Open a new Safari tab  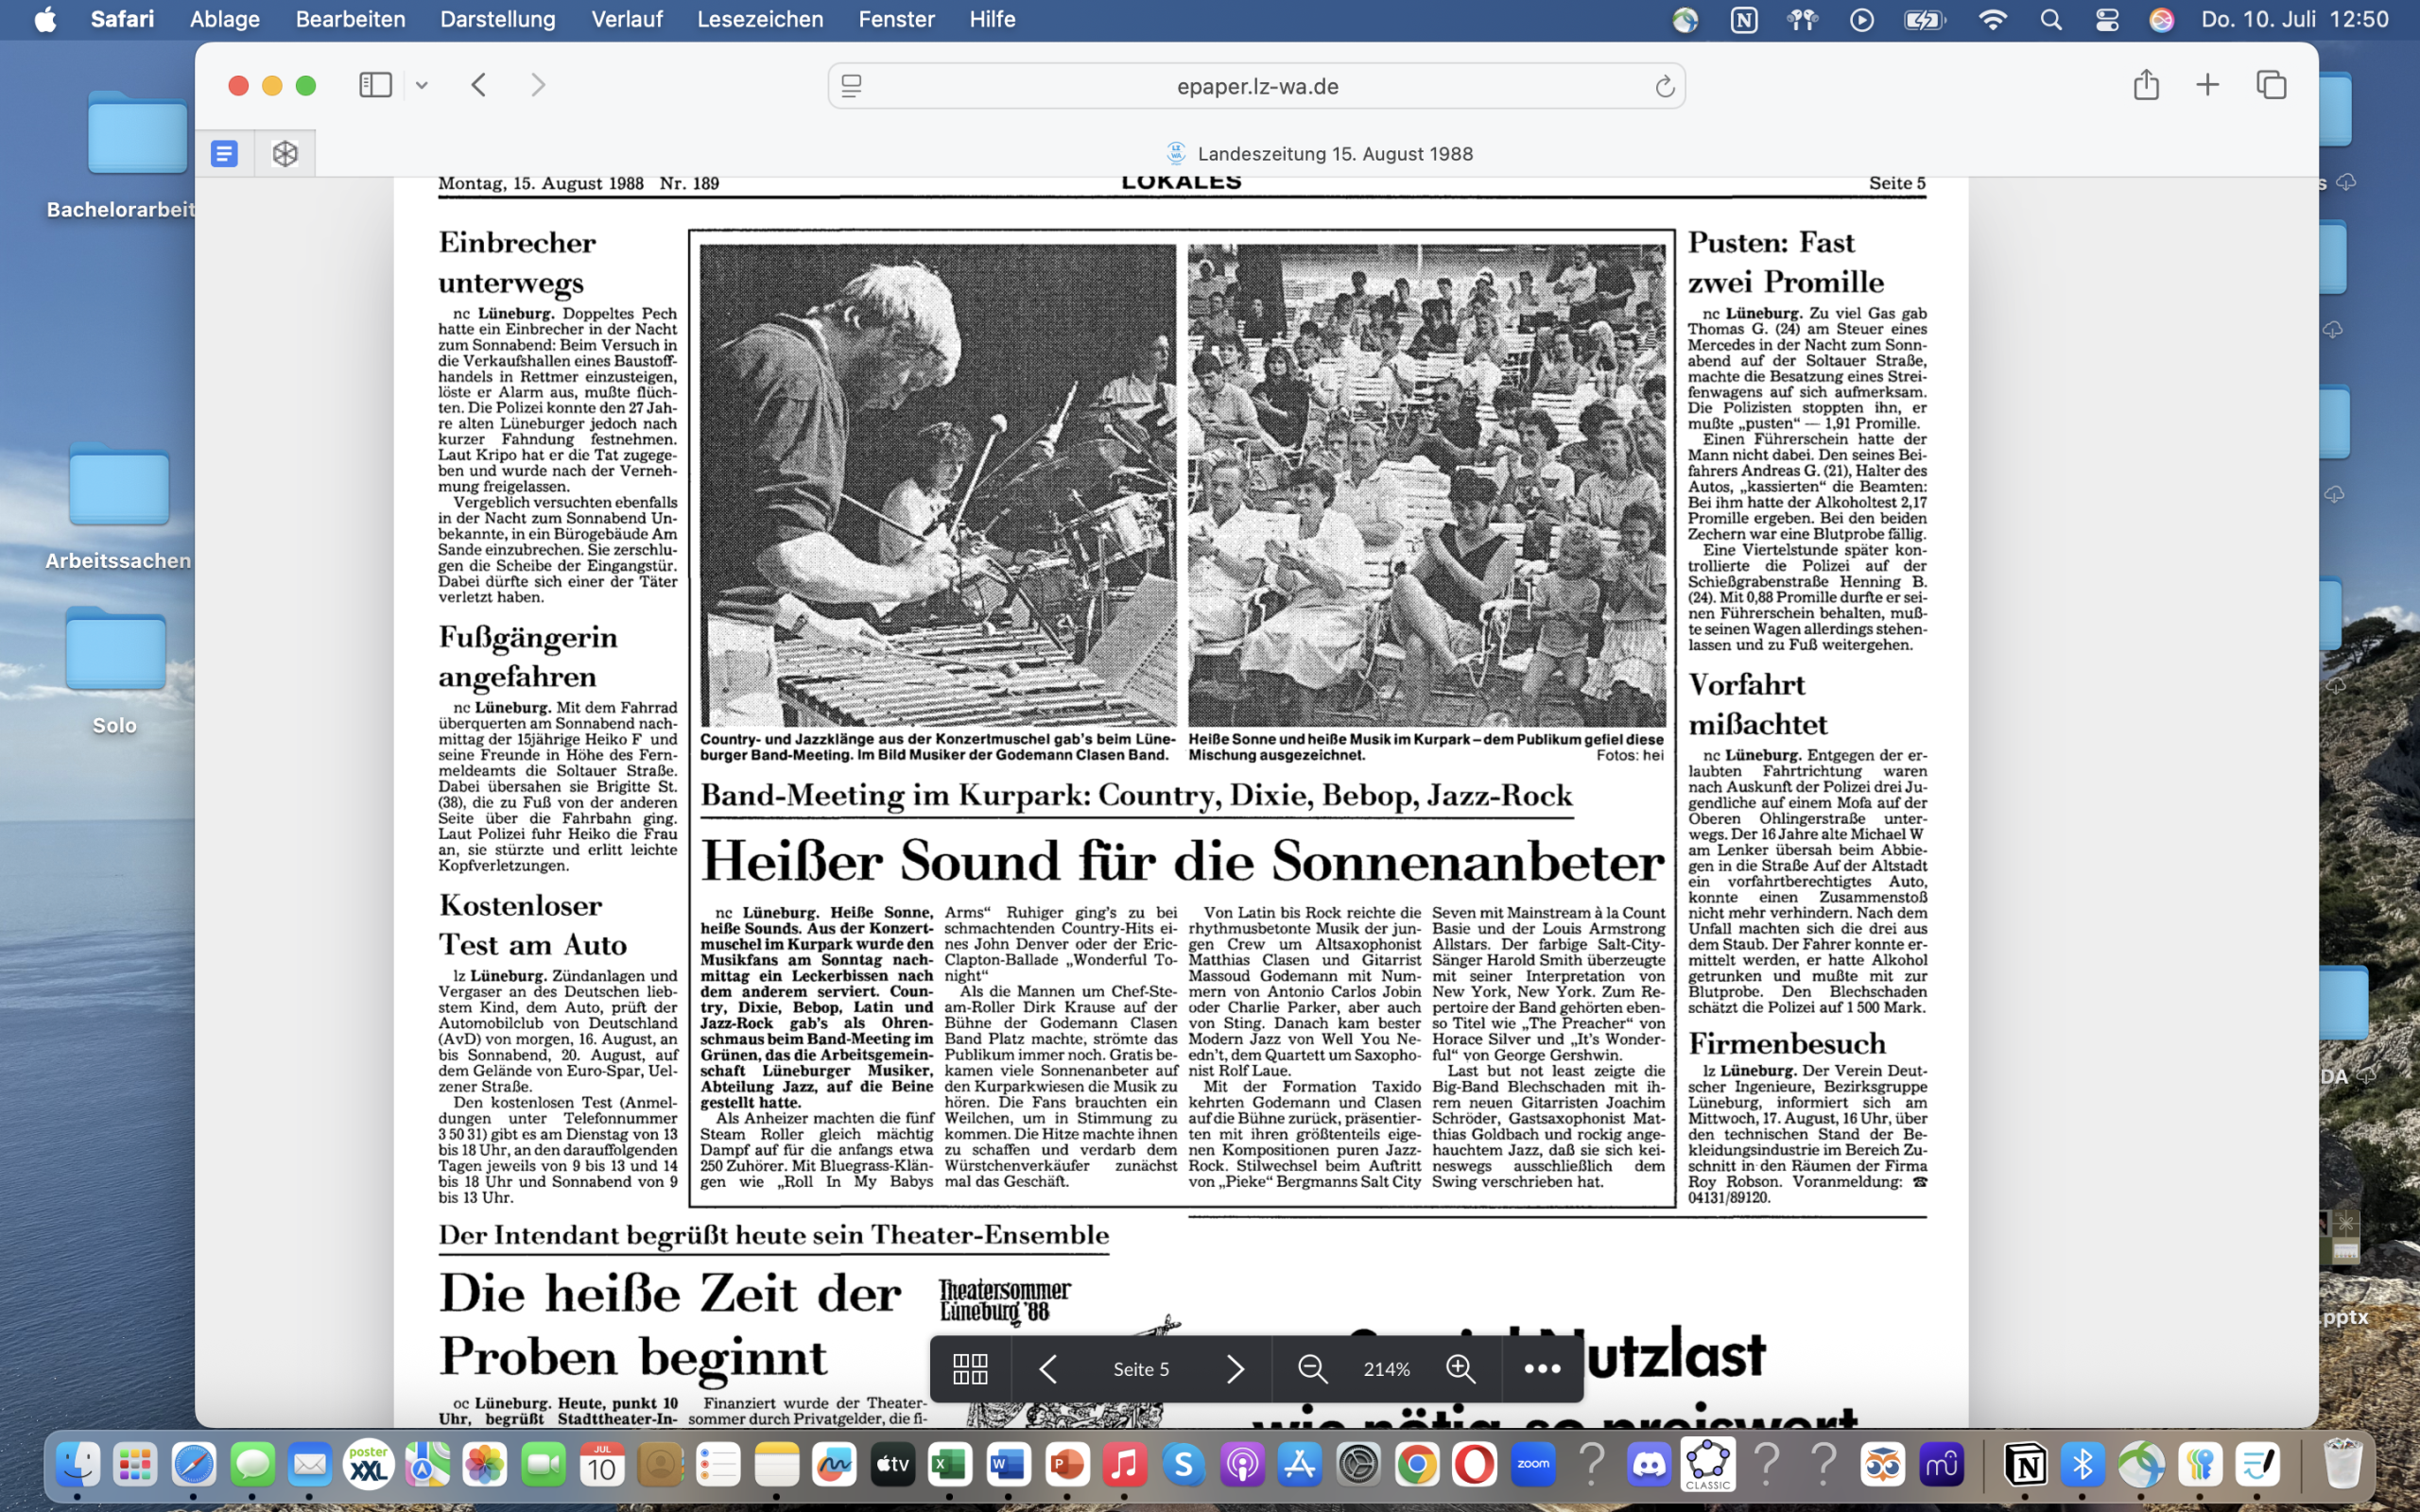2207,85
